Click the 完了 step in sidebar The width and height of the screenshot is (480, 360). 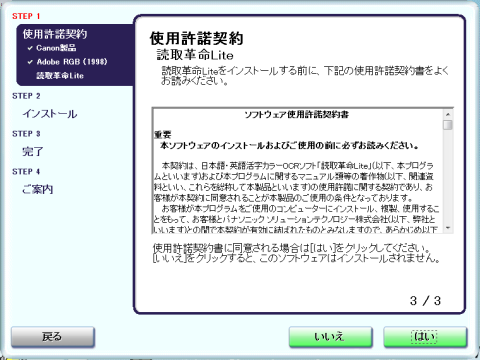point(33,152)
